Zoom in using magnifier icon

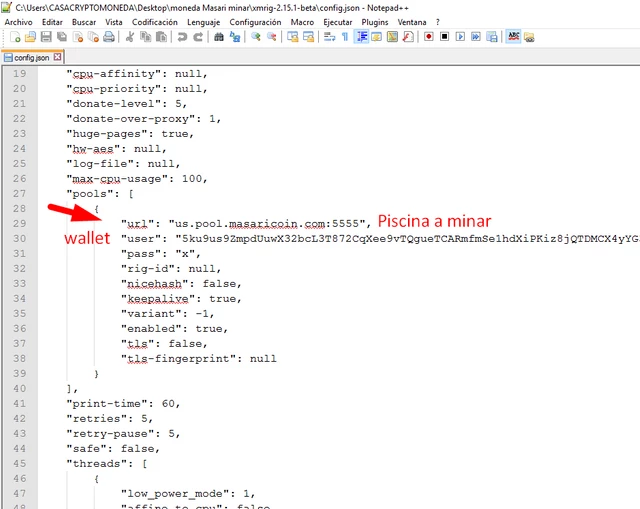coord(256,37)
